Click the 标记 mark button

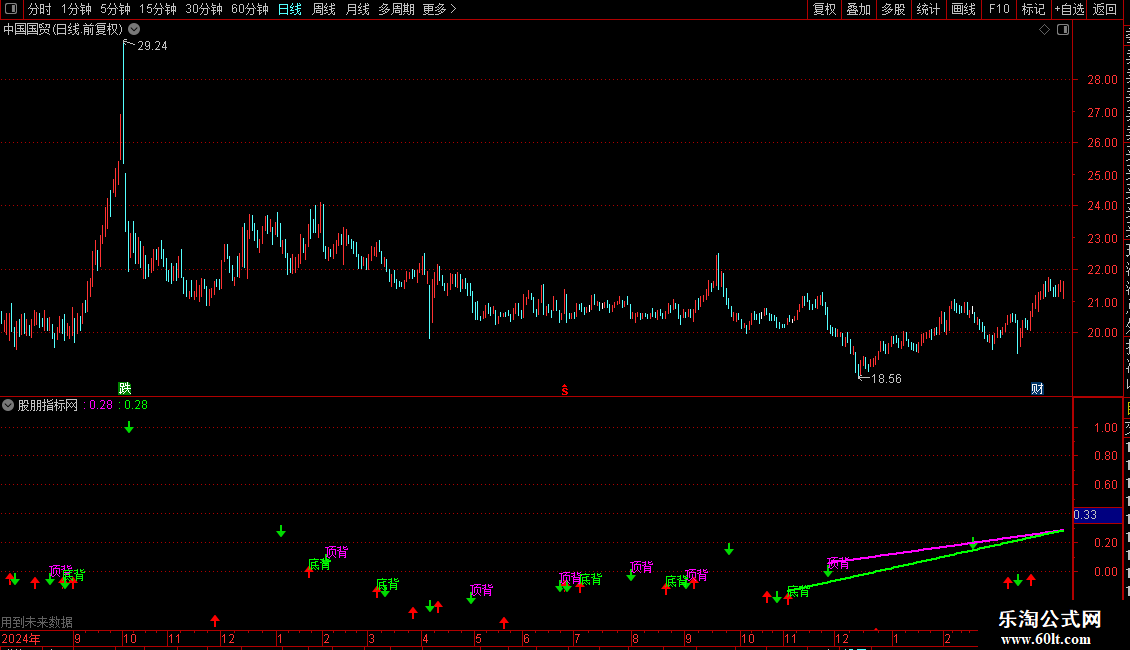tap(1033, 9)
